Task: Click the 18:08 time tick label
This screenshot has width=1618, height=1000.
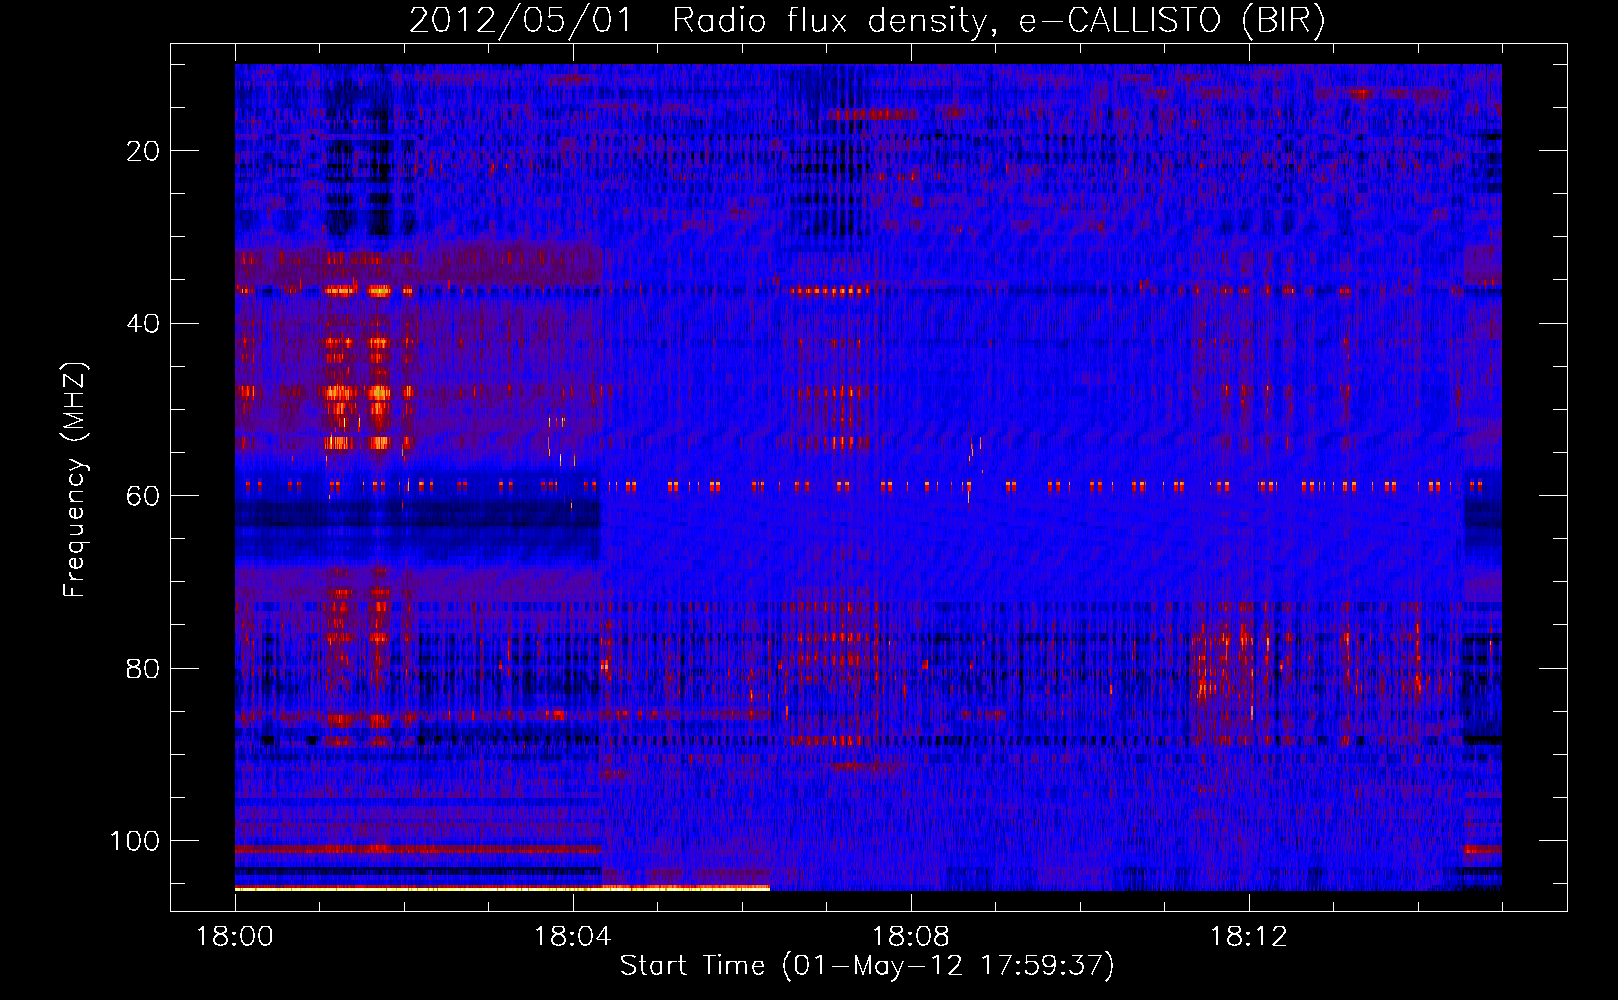Action: pyautogui.click(x=911, y=937)
